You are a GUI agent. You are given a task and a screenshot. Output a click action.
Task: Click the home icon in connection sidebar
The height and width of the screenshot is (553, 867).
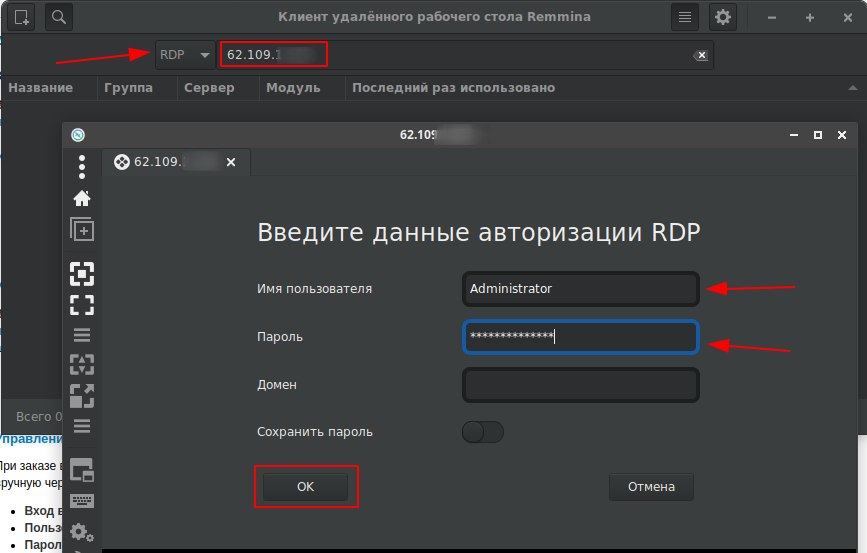(82, 198)
